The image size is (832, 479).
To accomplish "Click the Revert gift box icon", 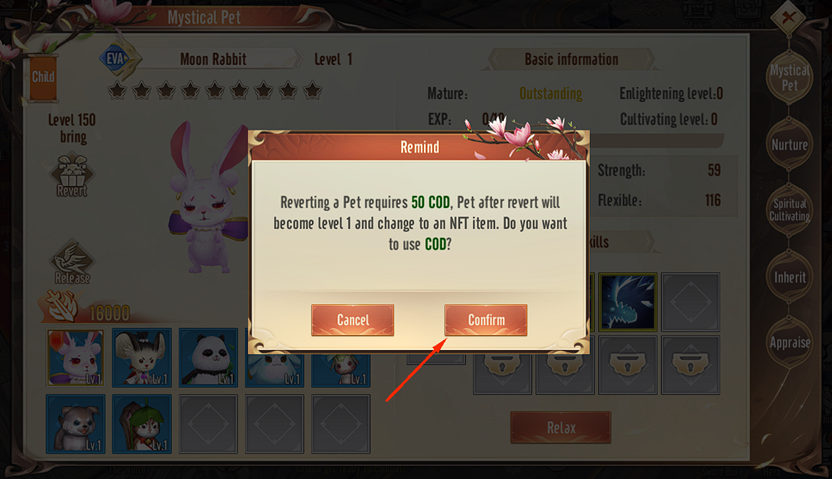I will coord(72,176).
